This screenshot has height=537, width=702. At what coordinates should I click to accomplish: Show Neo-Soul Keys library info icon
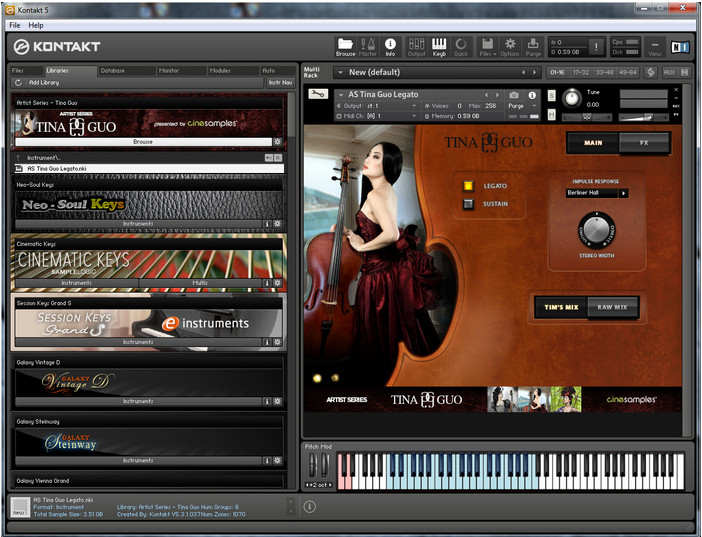pos(267,223)
